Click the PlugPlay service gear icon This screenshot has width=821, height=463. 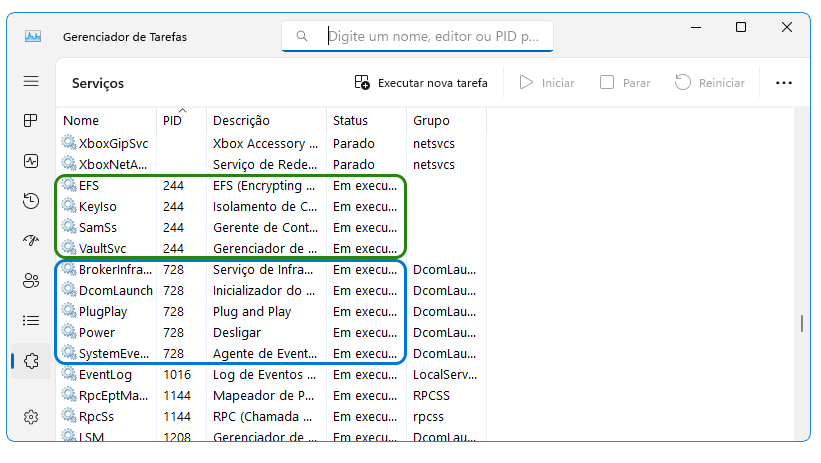(69, 310)
